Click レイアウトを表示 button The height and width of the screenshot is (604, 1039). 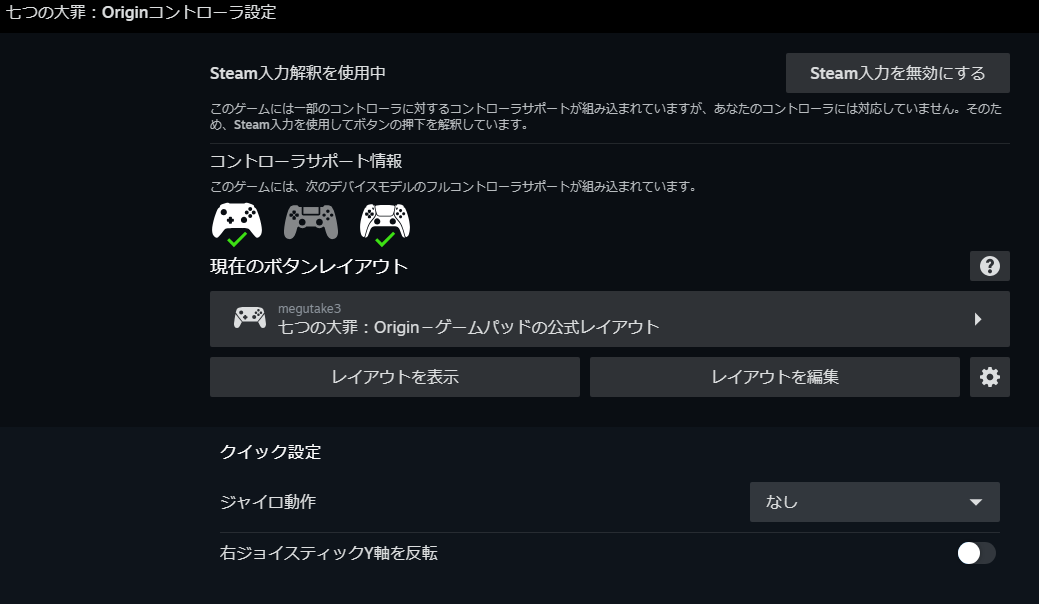click(395, 377)
